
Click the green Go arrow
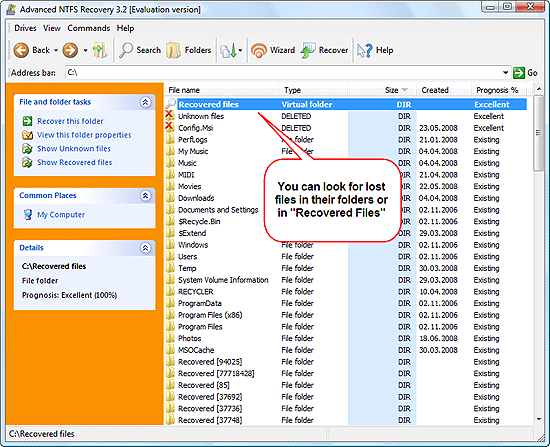[x=519, y=73]
